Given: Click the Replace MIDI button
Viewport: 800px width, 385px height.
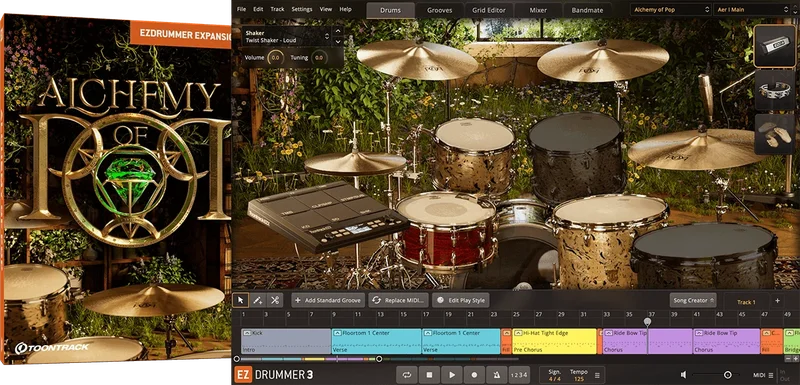Looking at the screenshot, I should click(x=399, y=300).
